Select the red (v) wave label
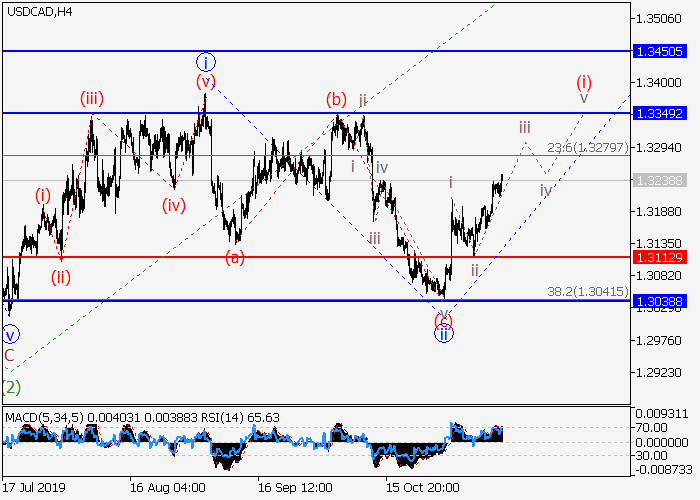The width and height of the screenshot is (700, 500). (x=205, y=82)
